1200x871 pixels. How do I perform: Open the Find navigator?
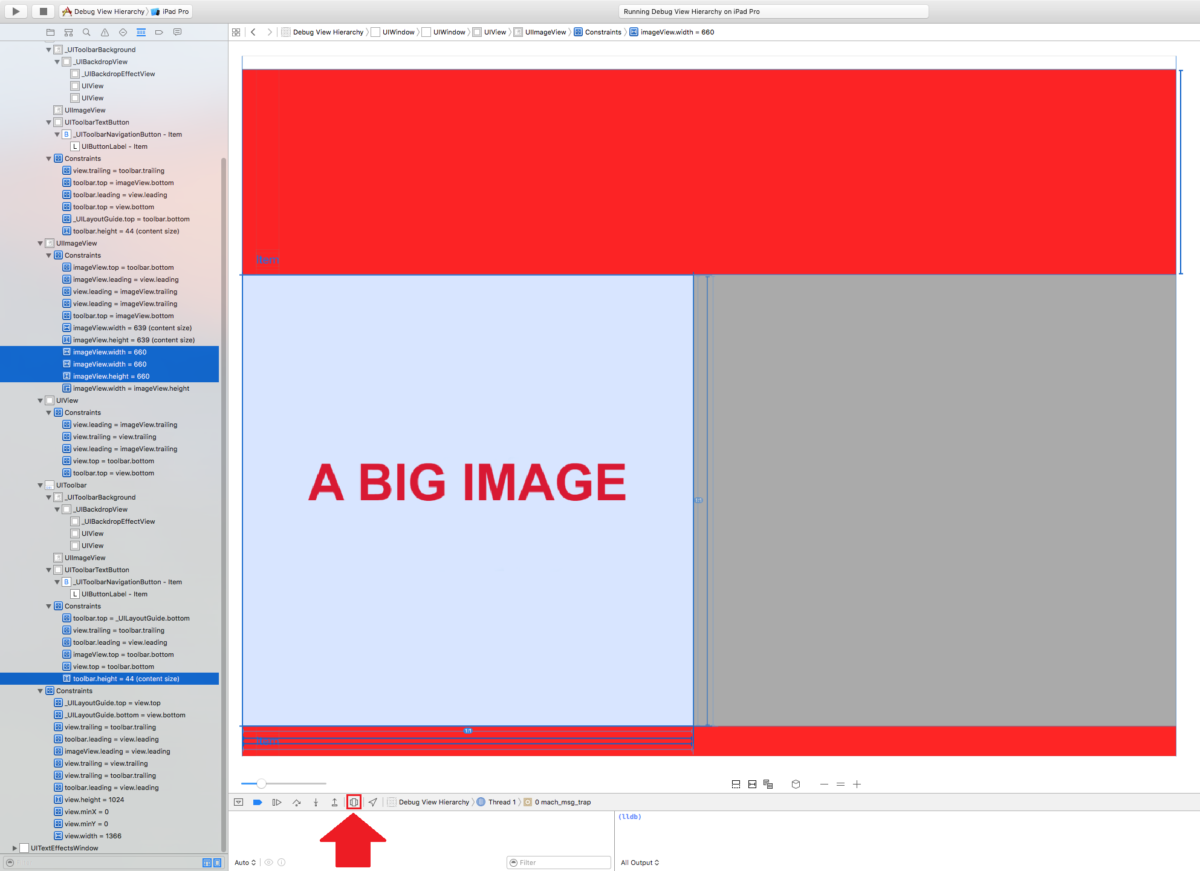pyautogui.click(x=87, y=32)
